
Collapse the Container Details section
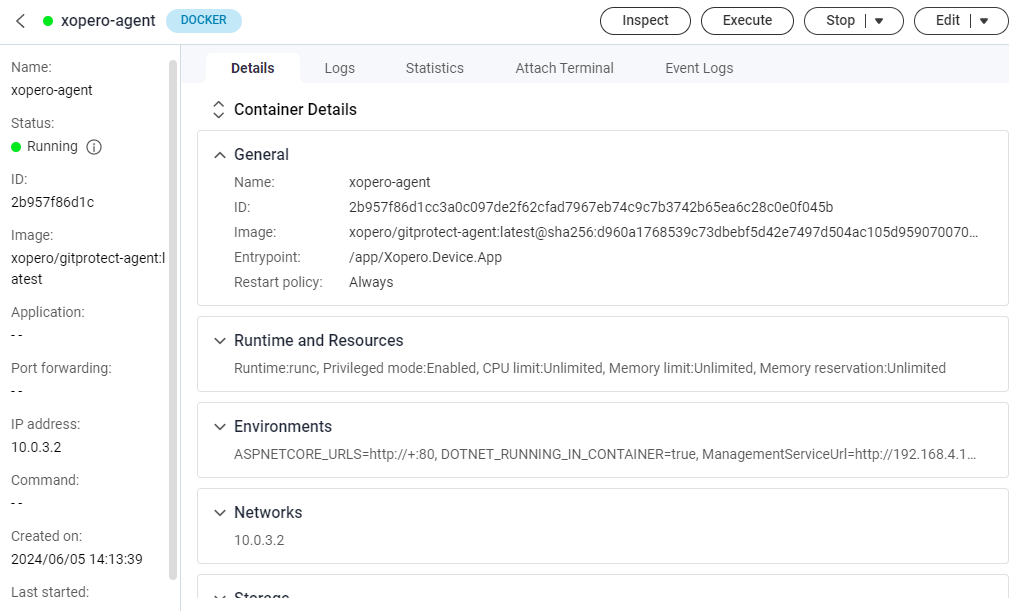[x=219, y=110]
